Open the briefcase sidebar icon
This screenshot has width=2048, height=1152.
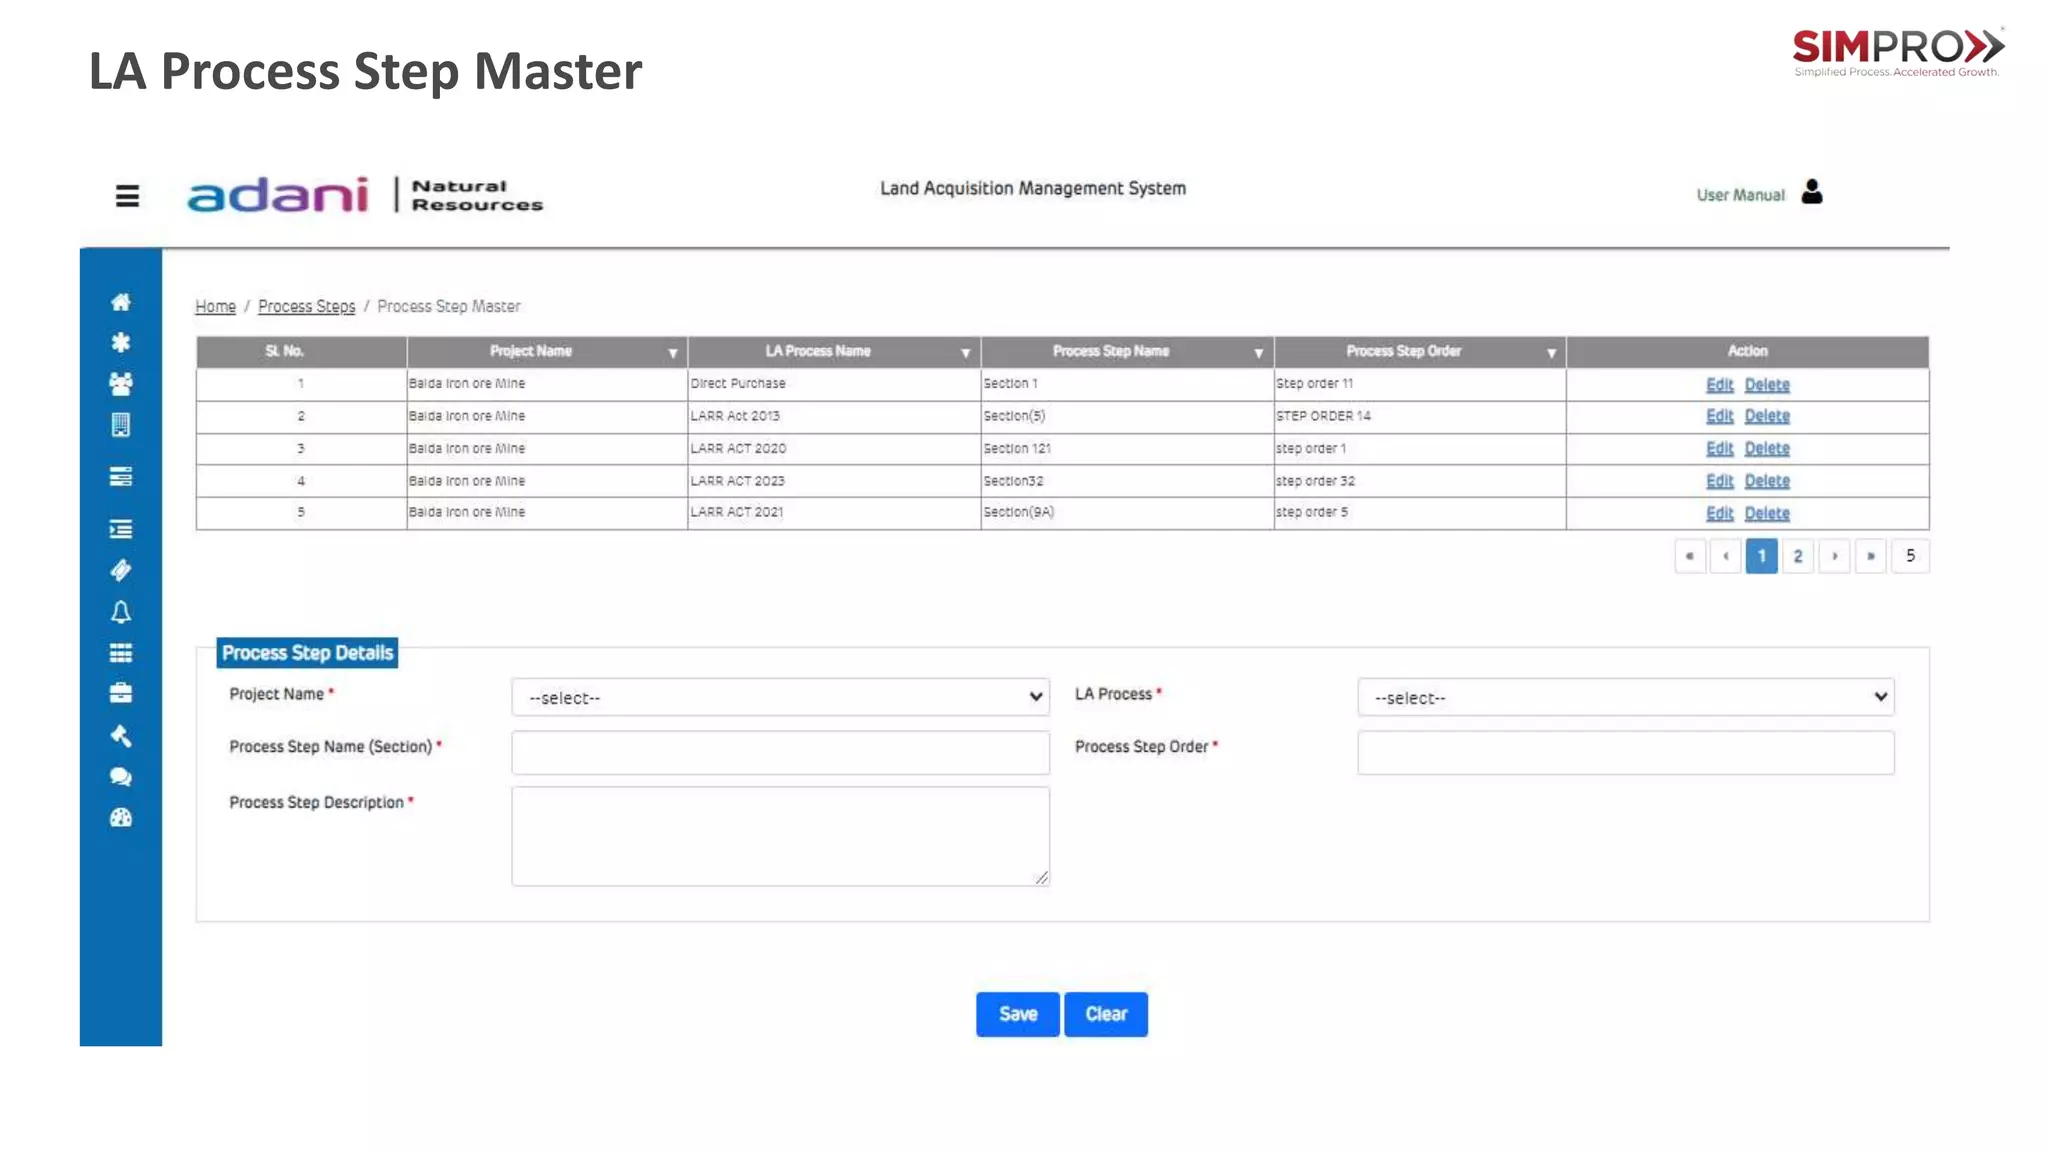(x=121, y=693)
